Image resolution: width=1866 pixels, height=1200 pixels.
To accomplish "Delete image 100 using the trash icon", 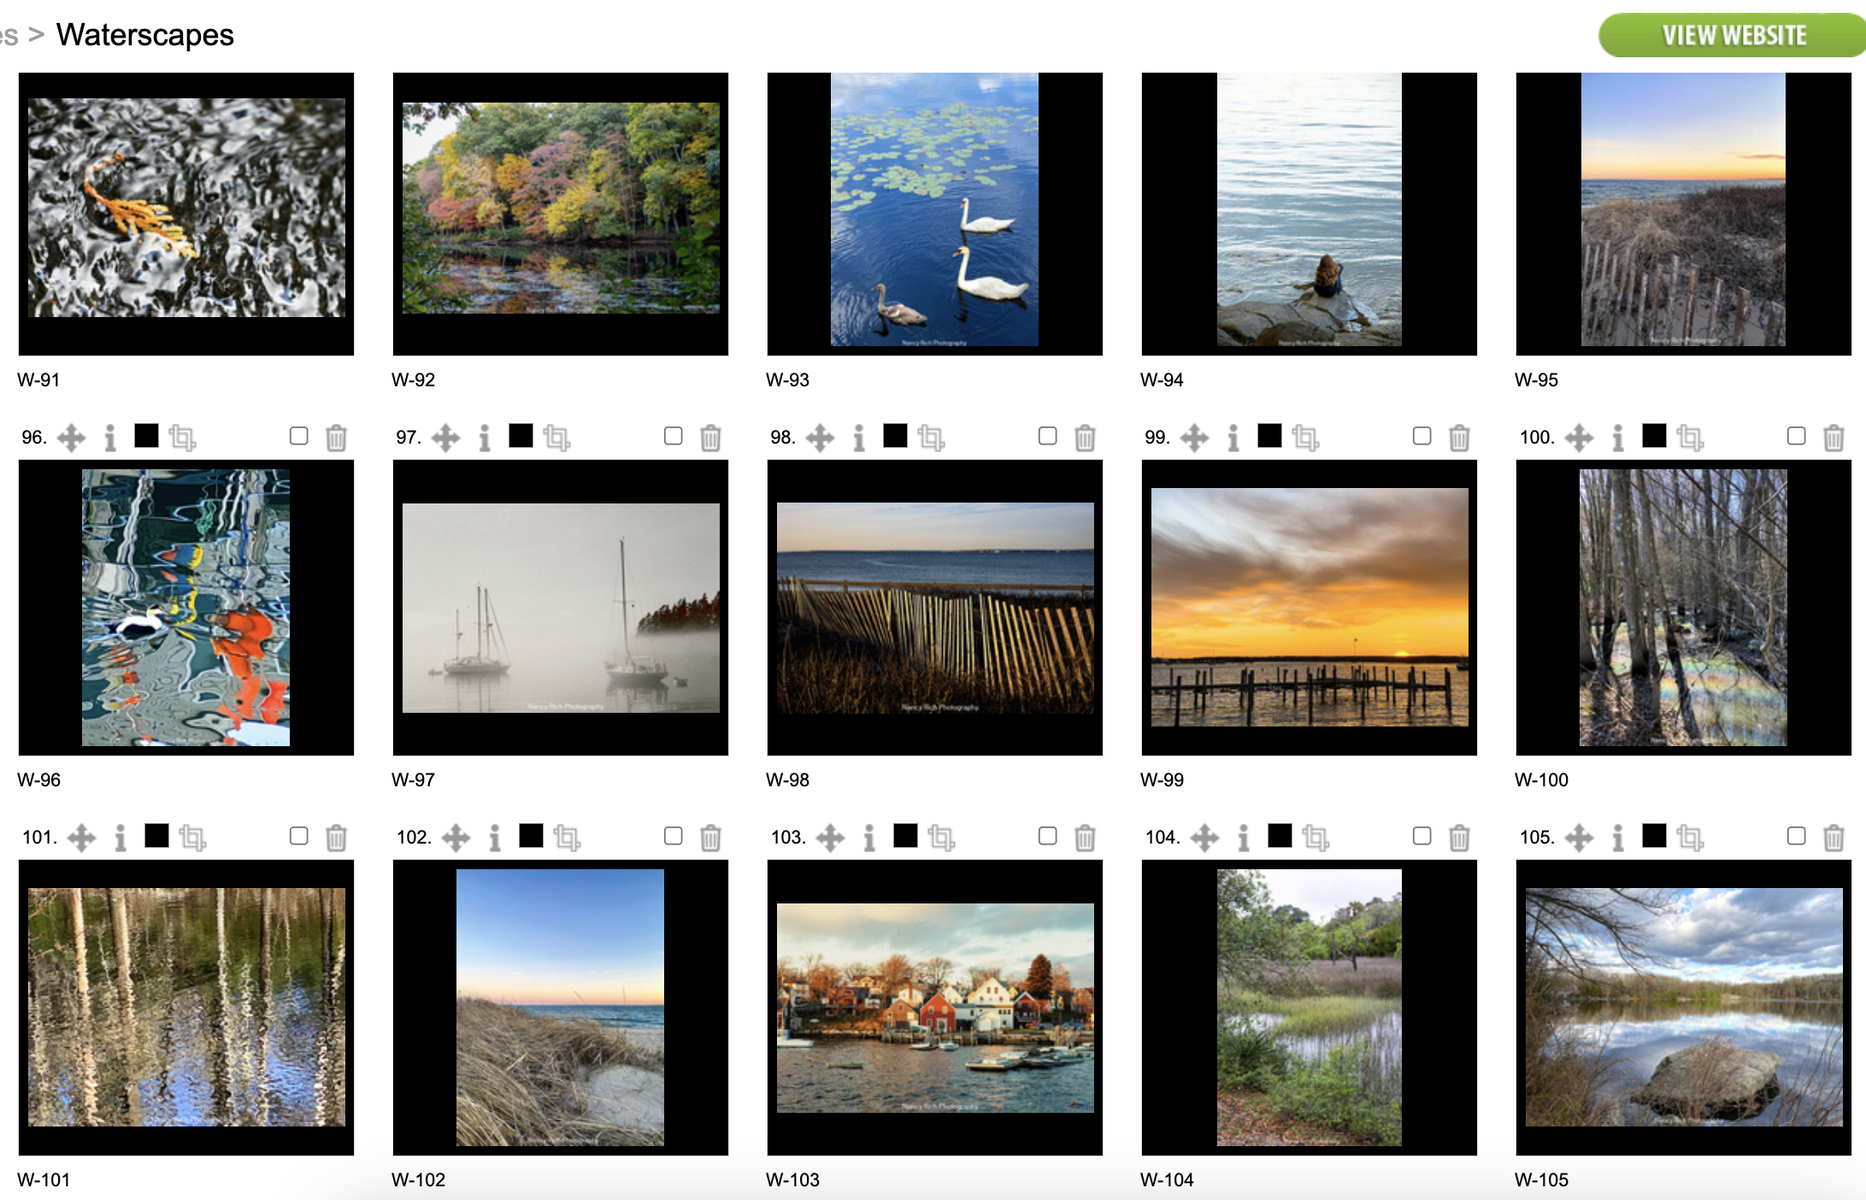I will coord(1833,437).
